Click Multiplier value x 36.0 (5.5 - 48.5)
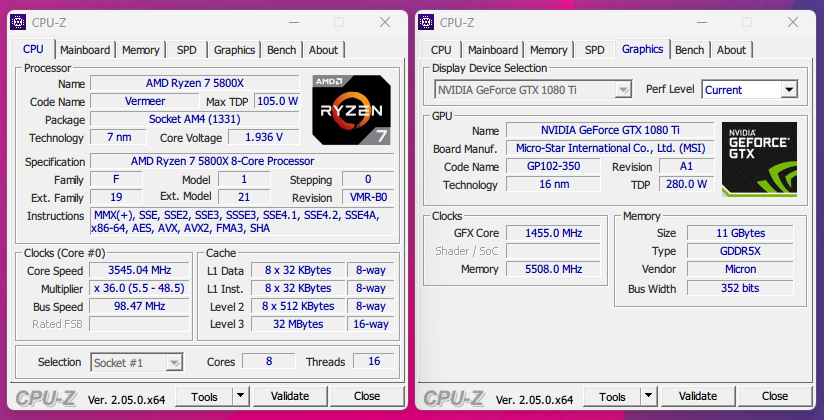The image size is (824, 420). pos(139,289)
